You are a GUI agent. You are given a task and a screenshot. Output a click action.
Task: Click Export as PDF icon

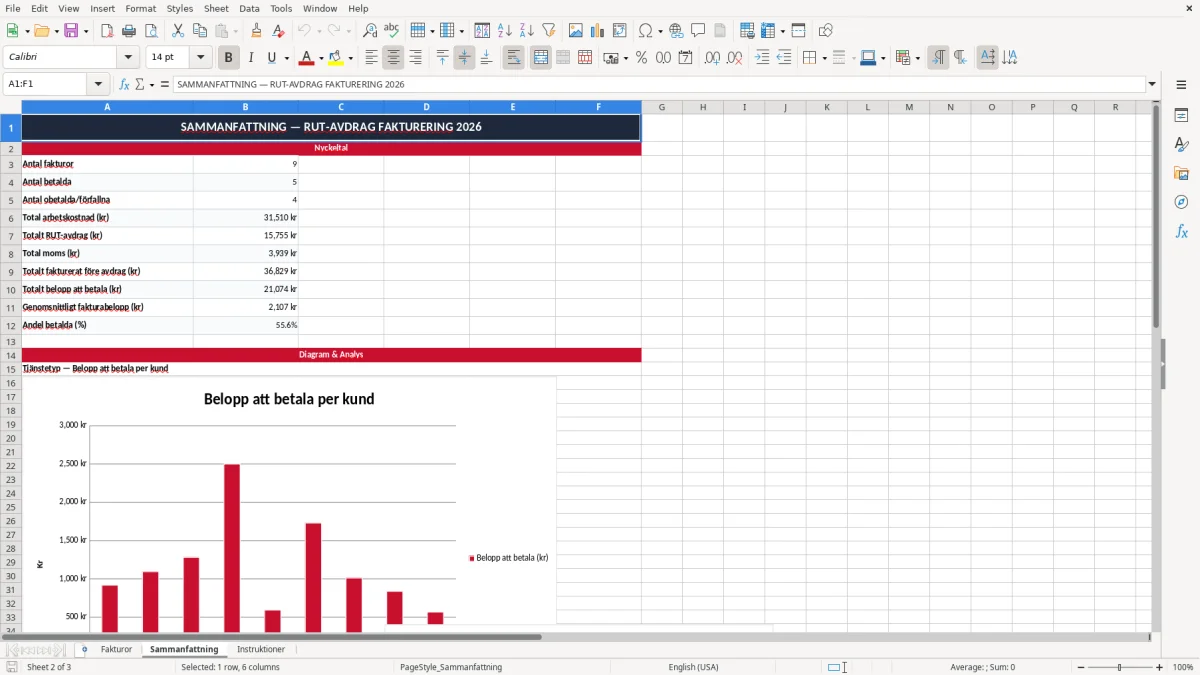pos(107,31)
